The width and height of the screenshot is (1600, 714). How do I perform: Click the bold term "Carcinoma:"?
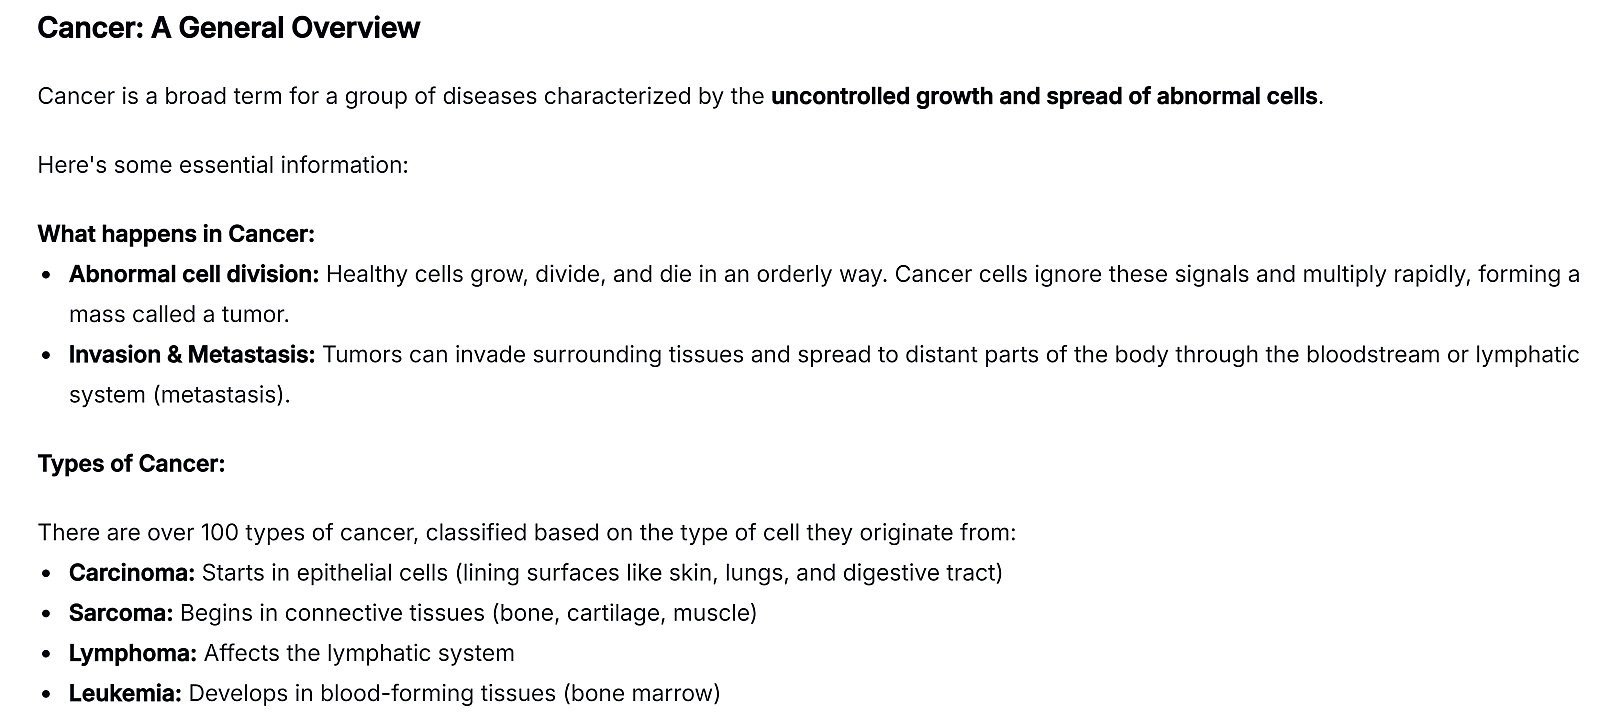coord(132,573)
